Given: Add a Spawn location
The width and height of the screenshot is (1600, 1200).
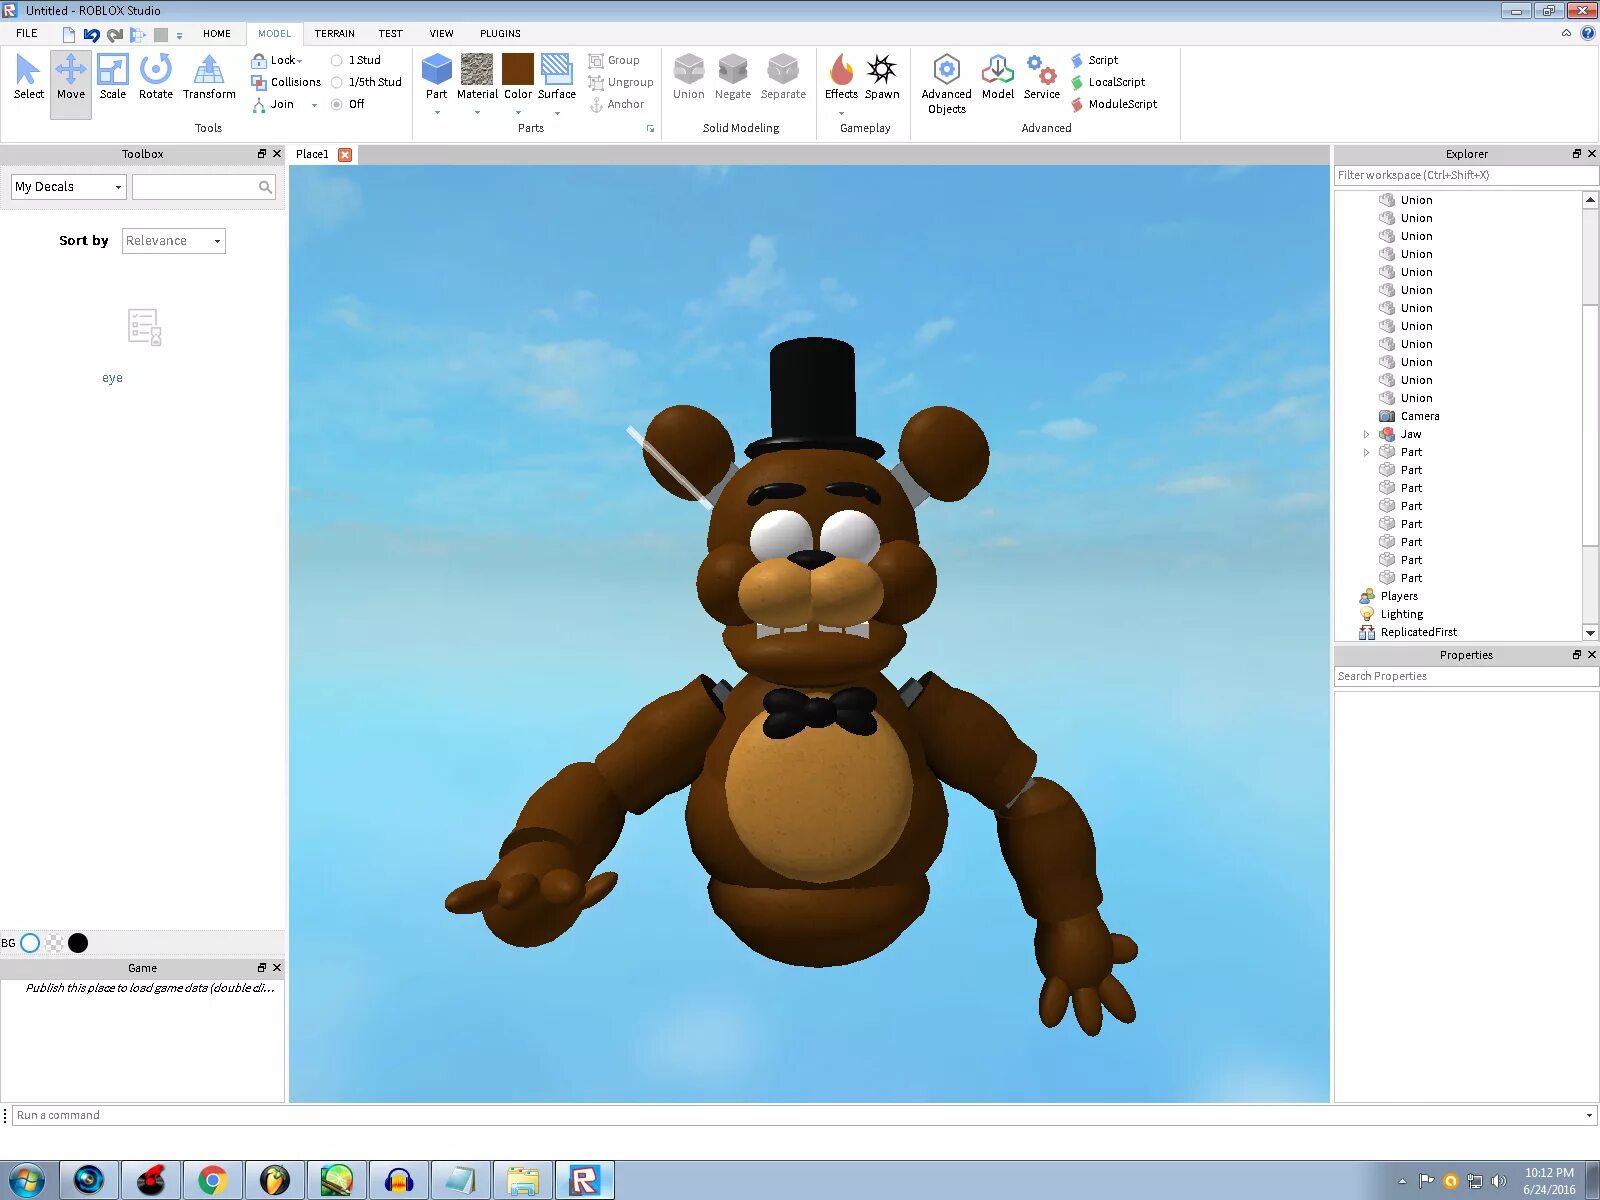Looking at the screenshot, I should (x=882, y=78).
